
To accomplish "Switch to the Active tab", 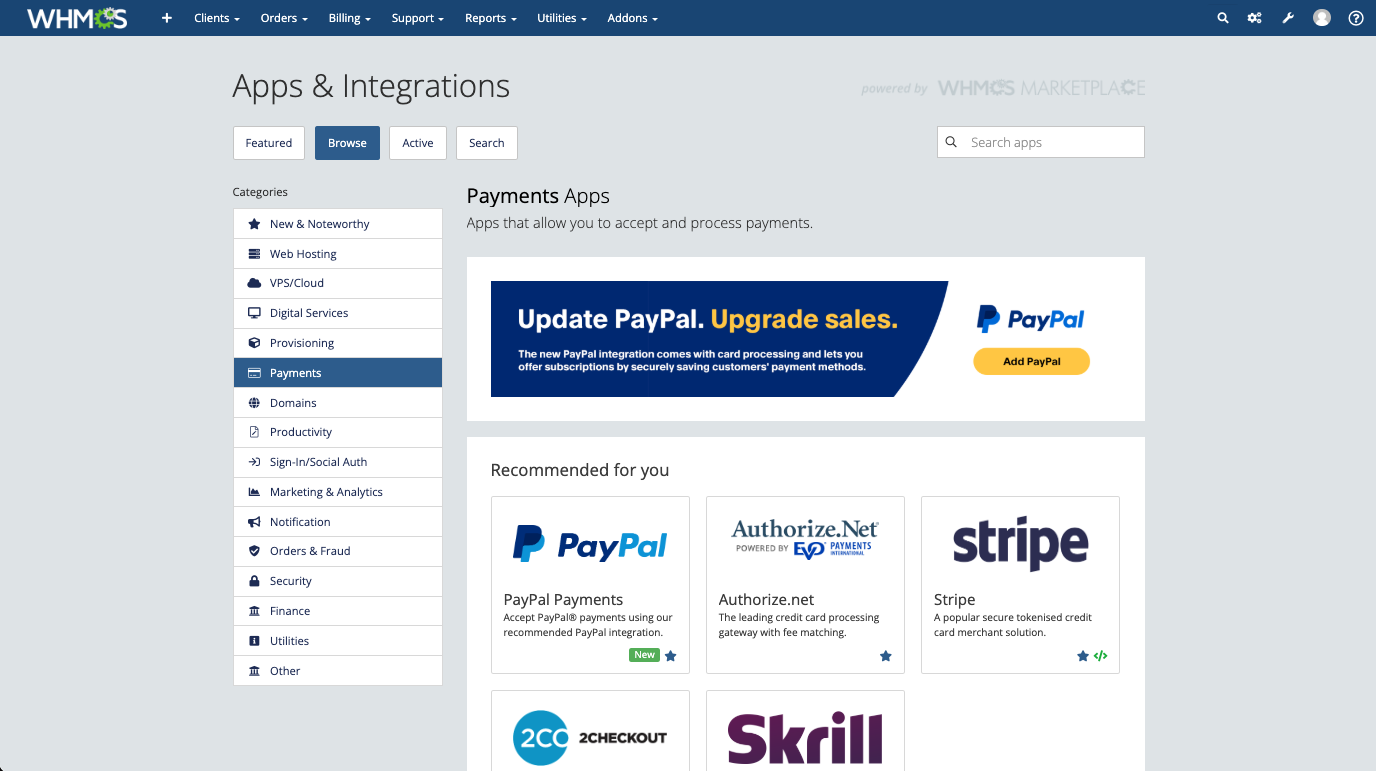I will click(x=417, y=143).
